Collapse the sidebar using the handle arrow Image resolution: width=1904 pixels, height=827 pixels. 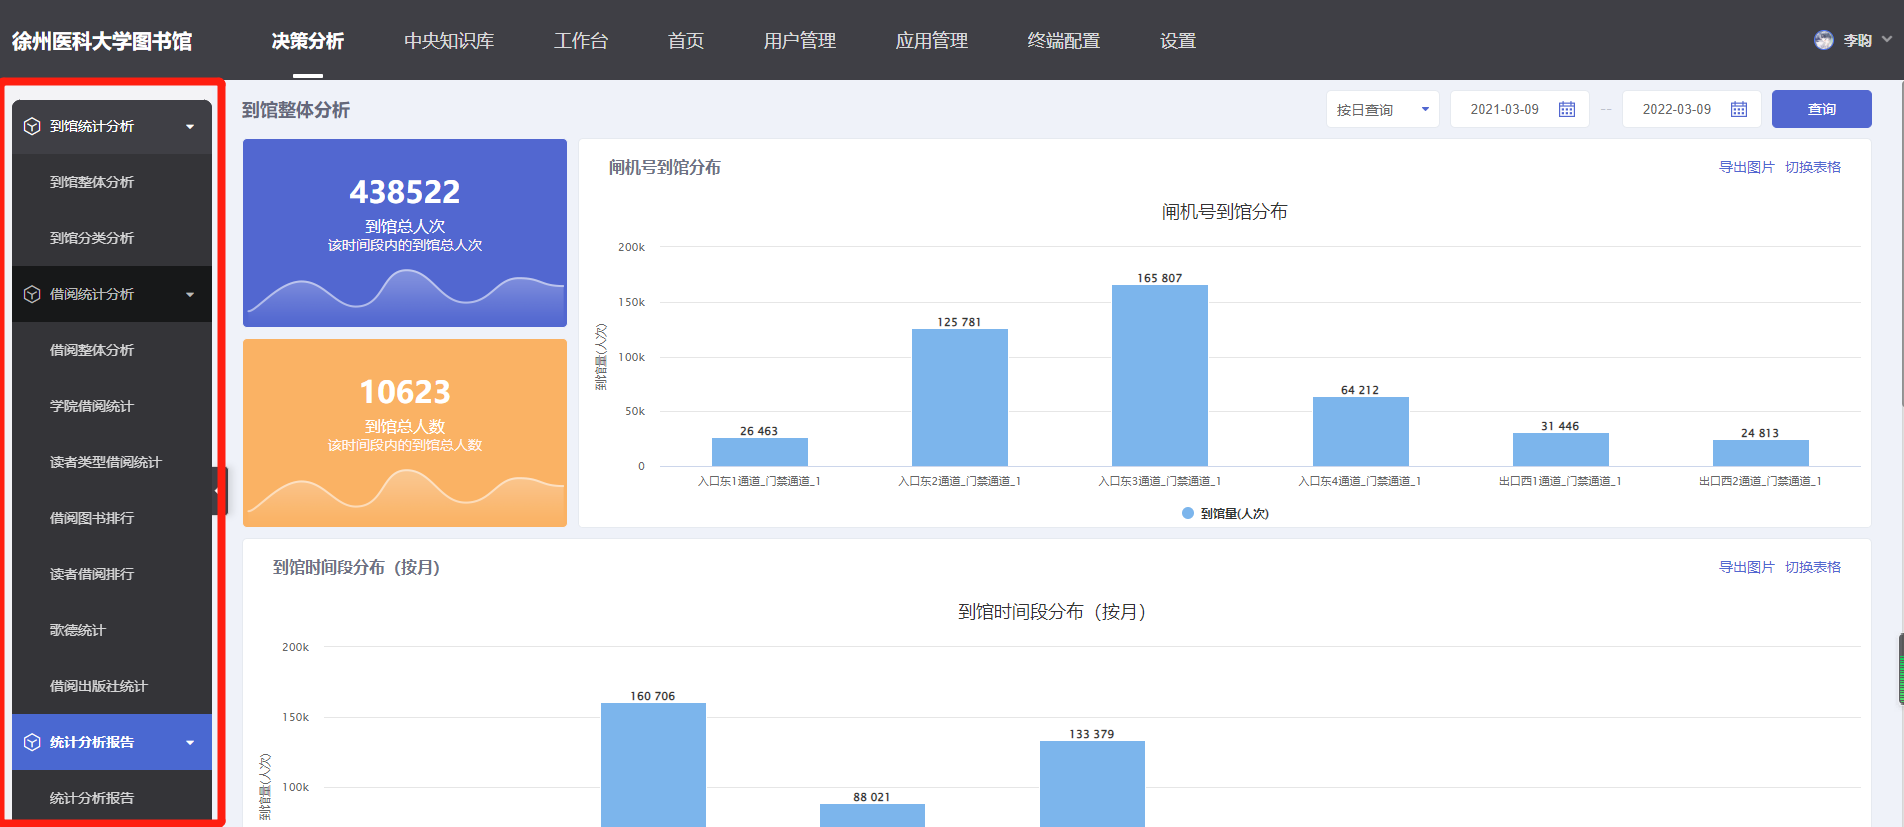pos(218,490)
